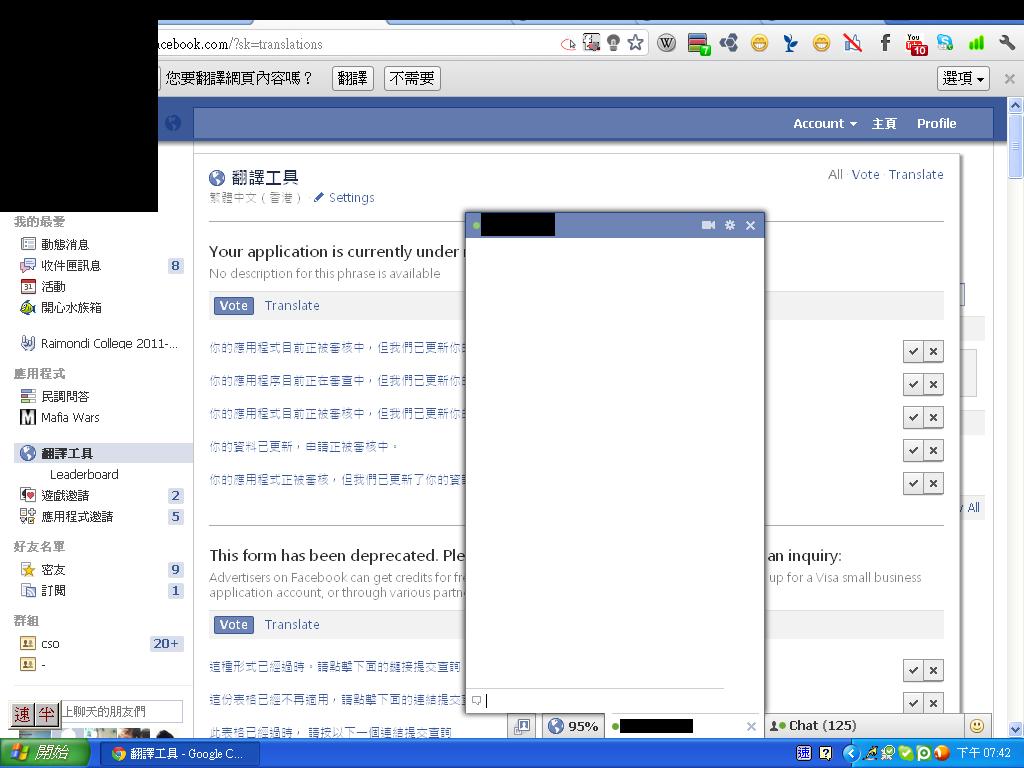Approve first translation with checkmark
1024x768 pixels.
coord(913,351)
